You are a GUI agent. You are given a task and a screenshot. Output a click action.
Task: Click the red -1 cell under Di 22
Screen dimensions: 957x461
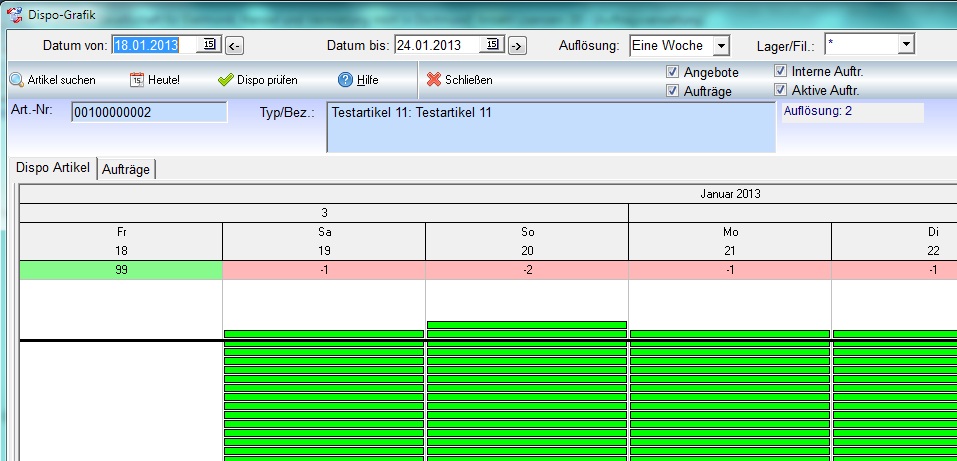894,270
